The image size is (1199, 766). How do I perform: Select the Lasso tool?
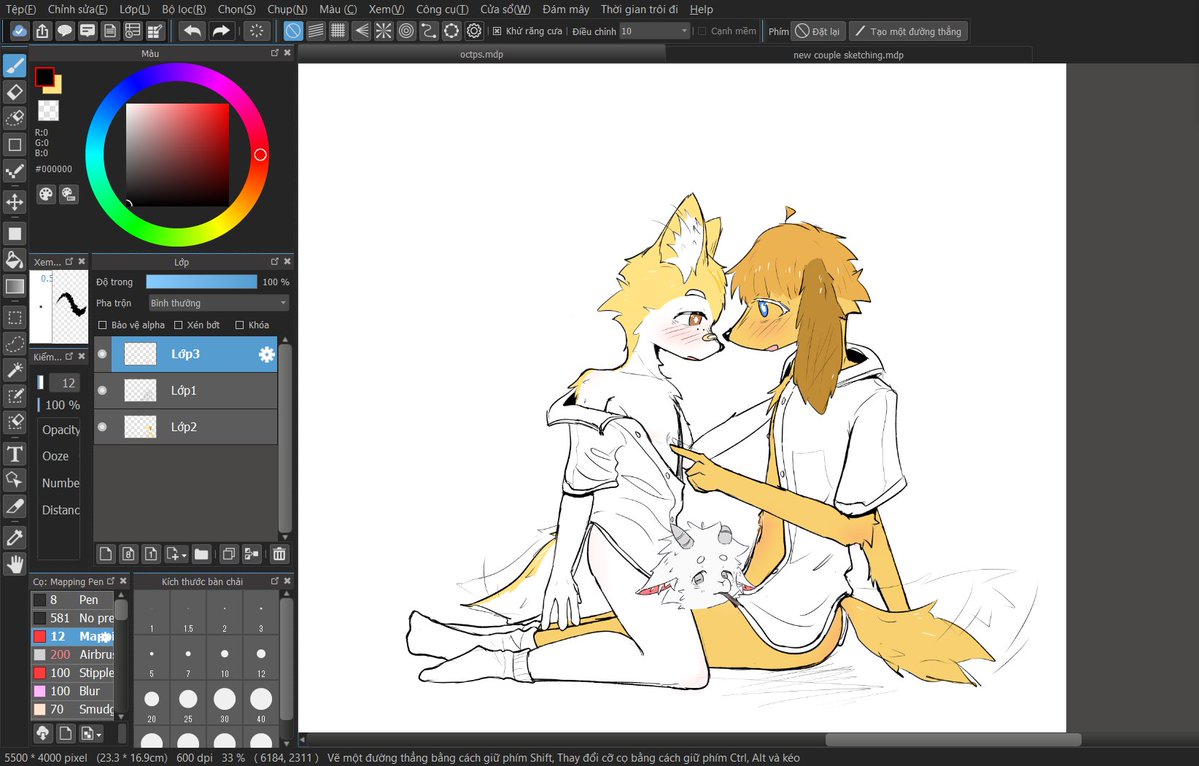[x=15, y=343]
